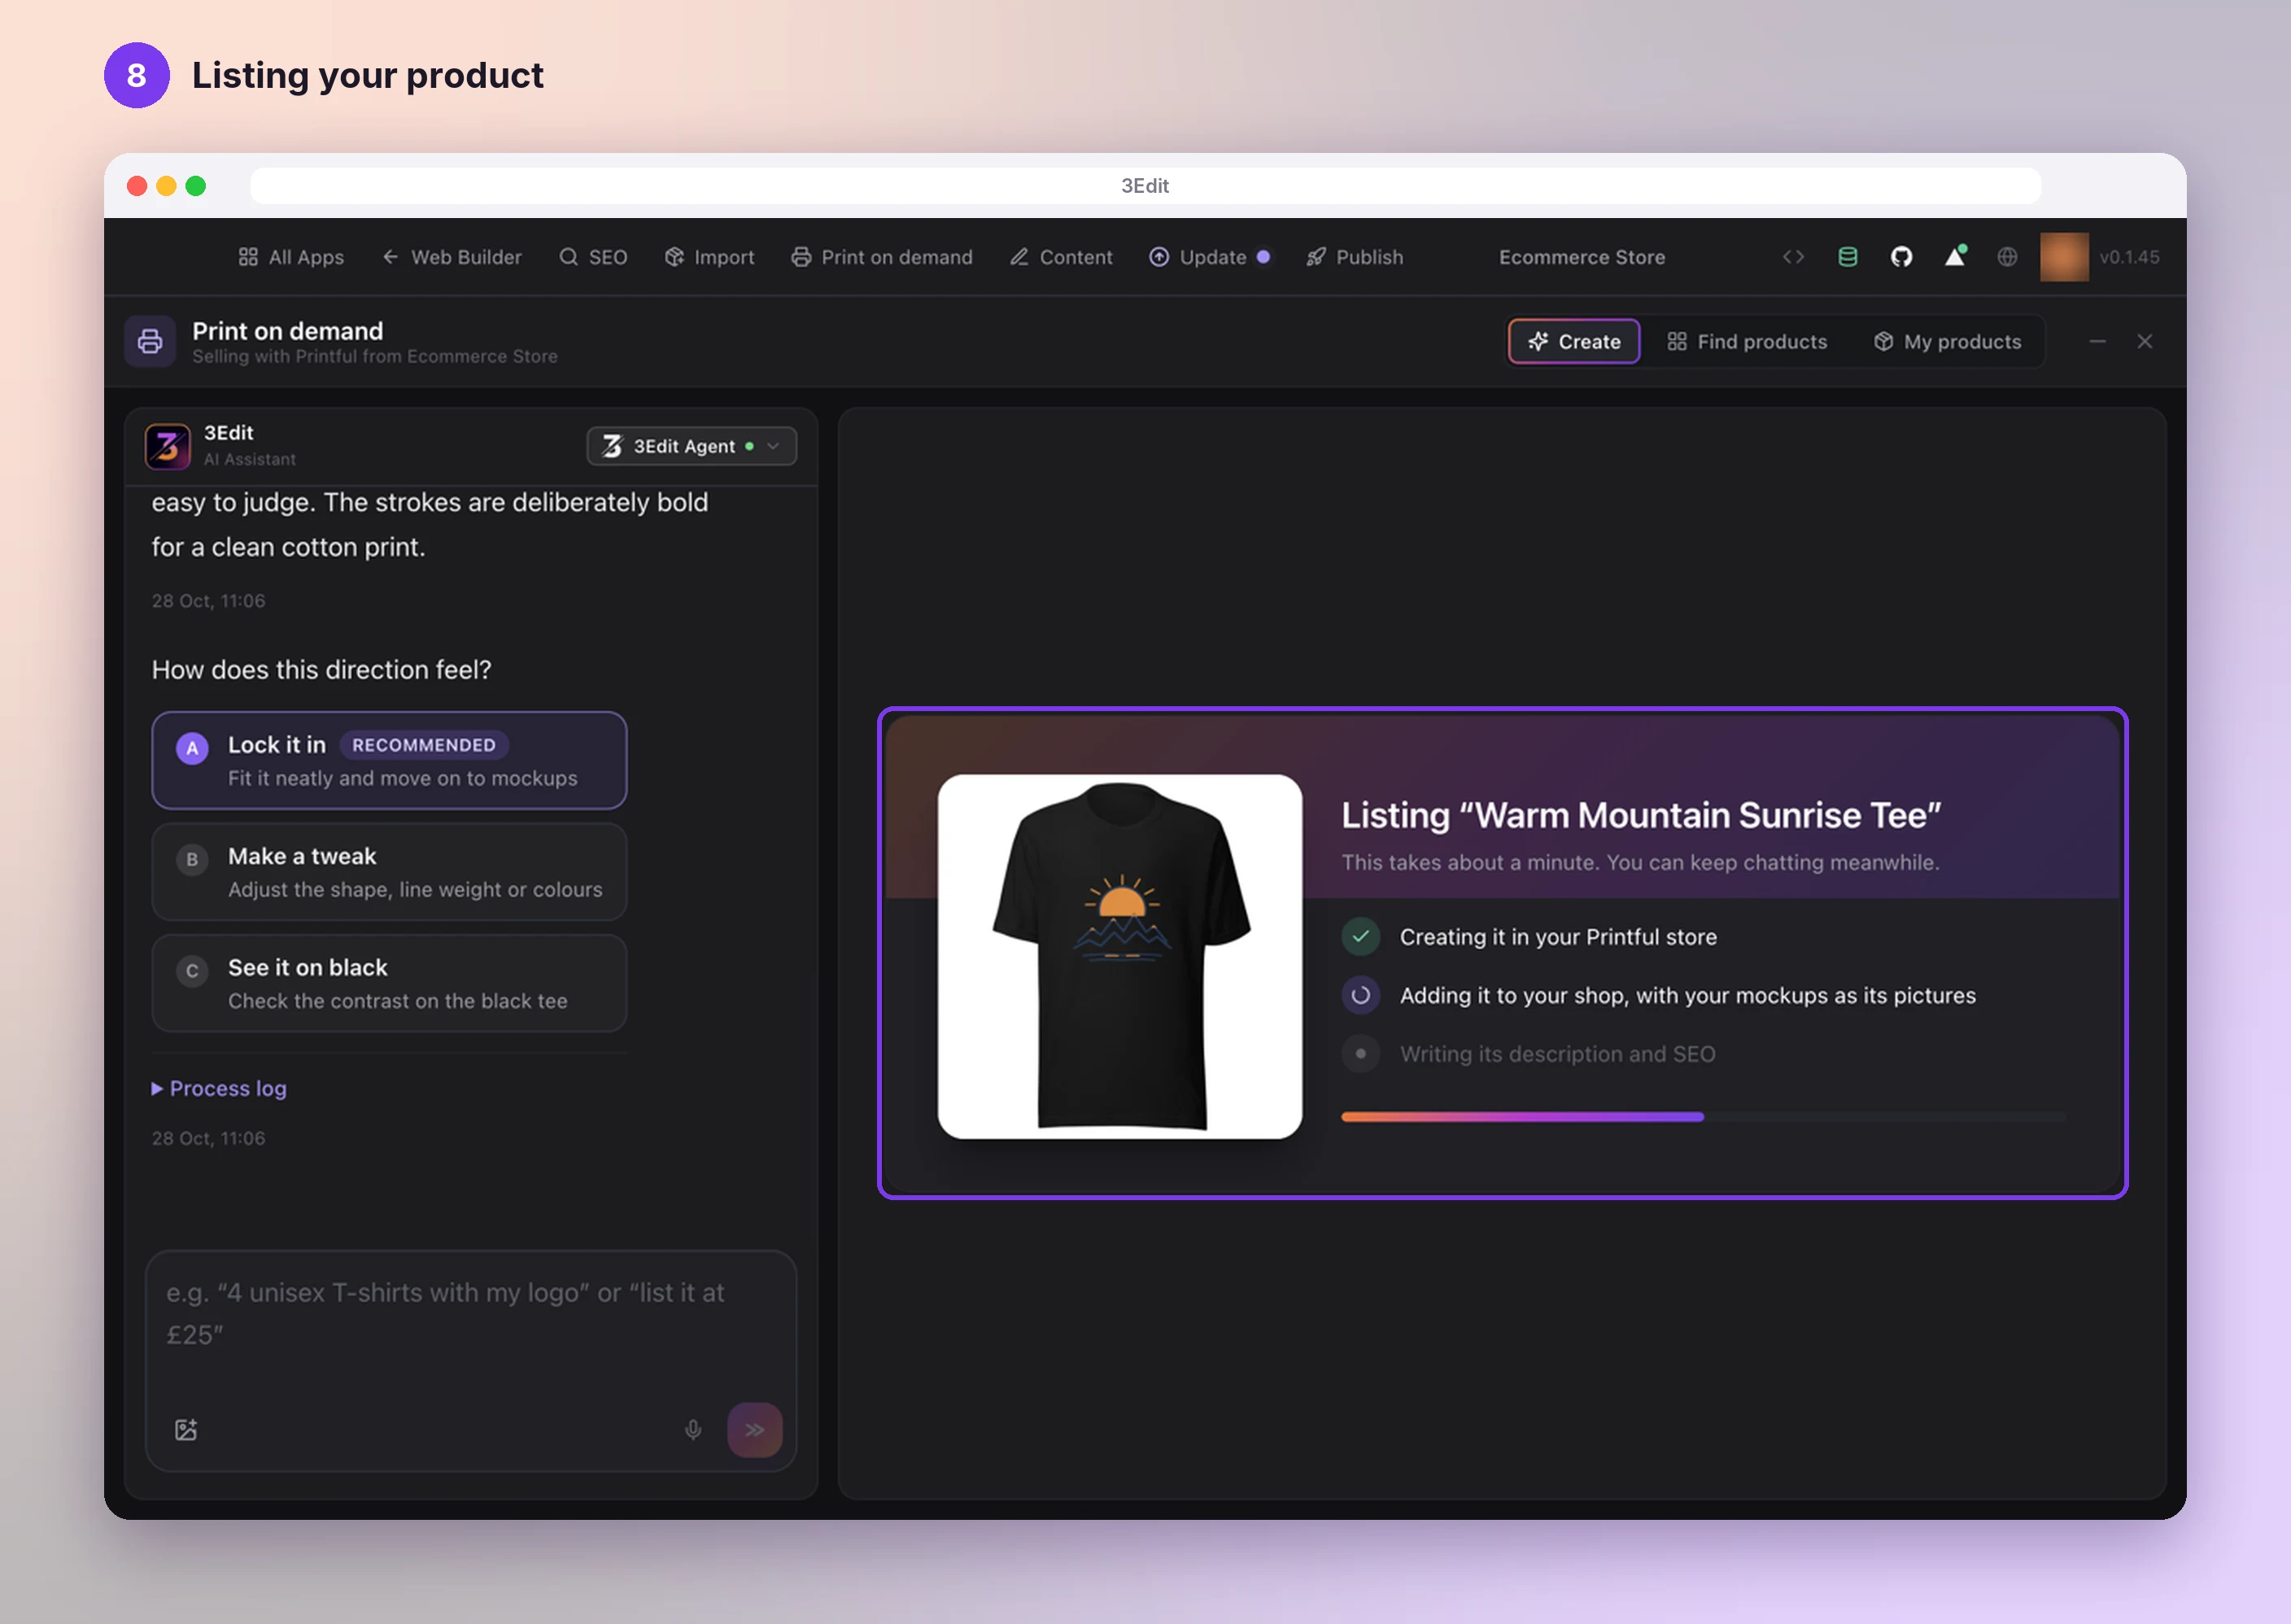Click the Listing Warm Mountain Sunrise Tee heading

tap(1640, 815)
